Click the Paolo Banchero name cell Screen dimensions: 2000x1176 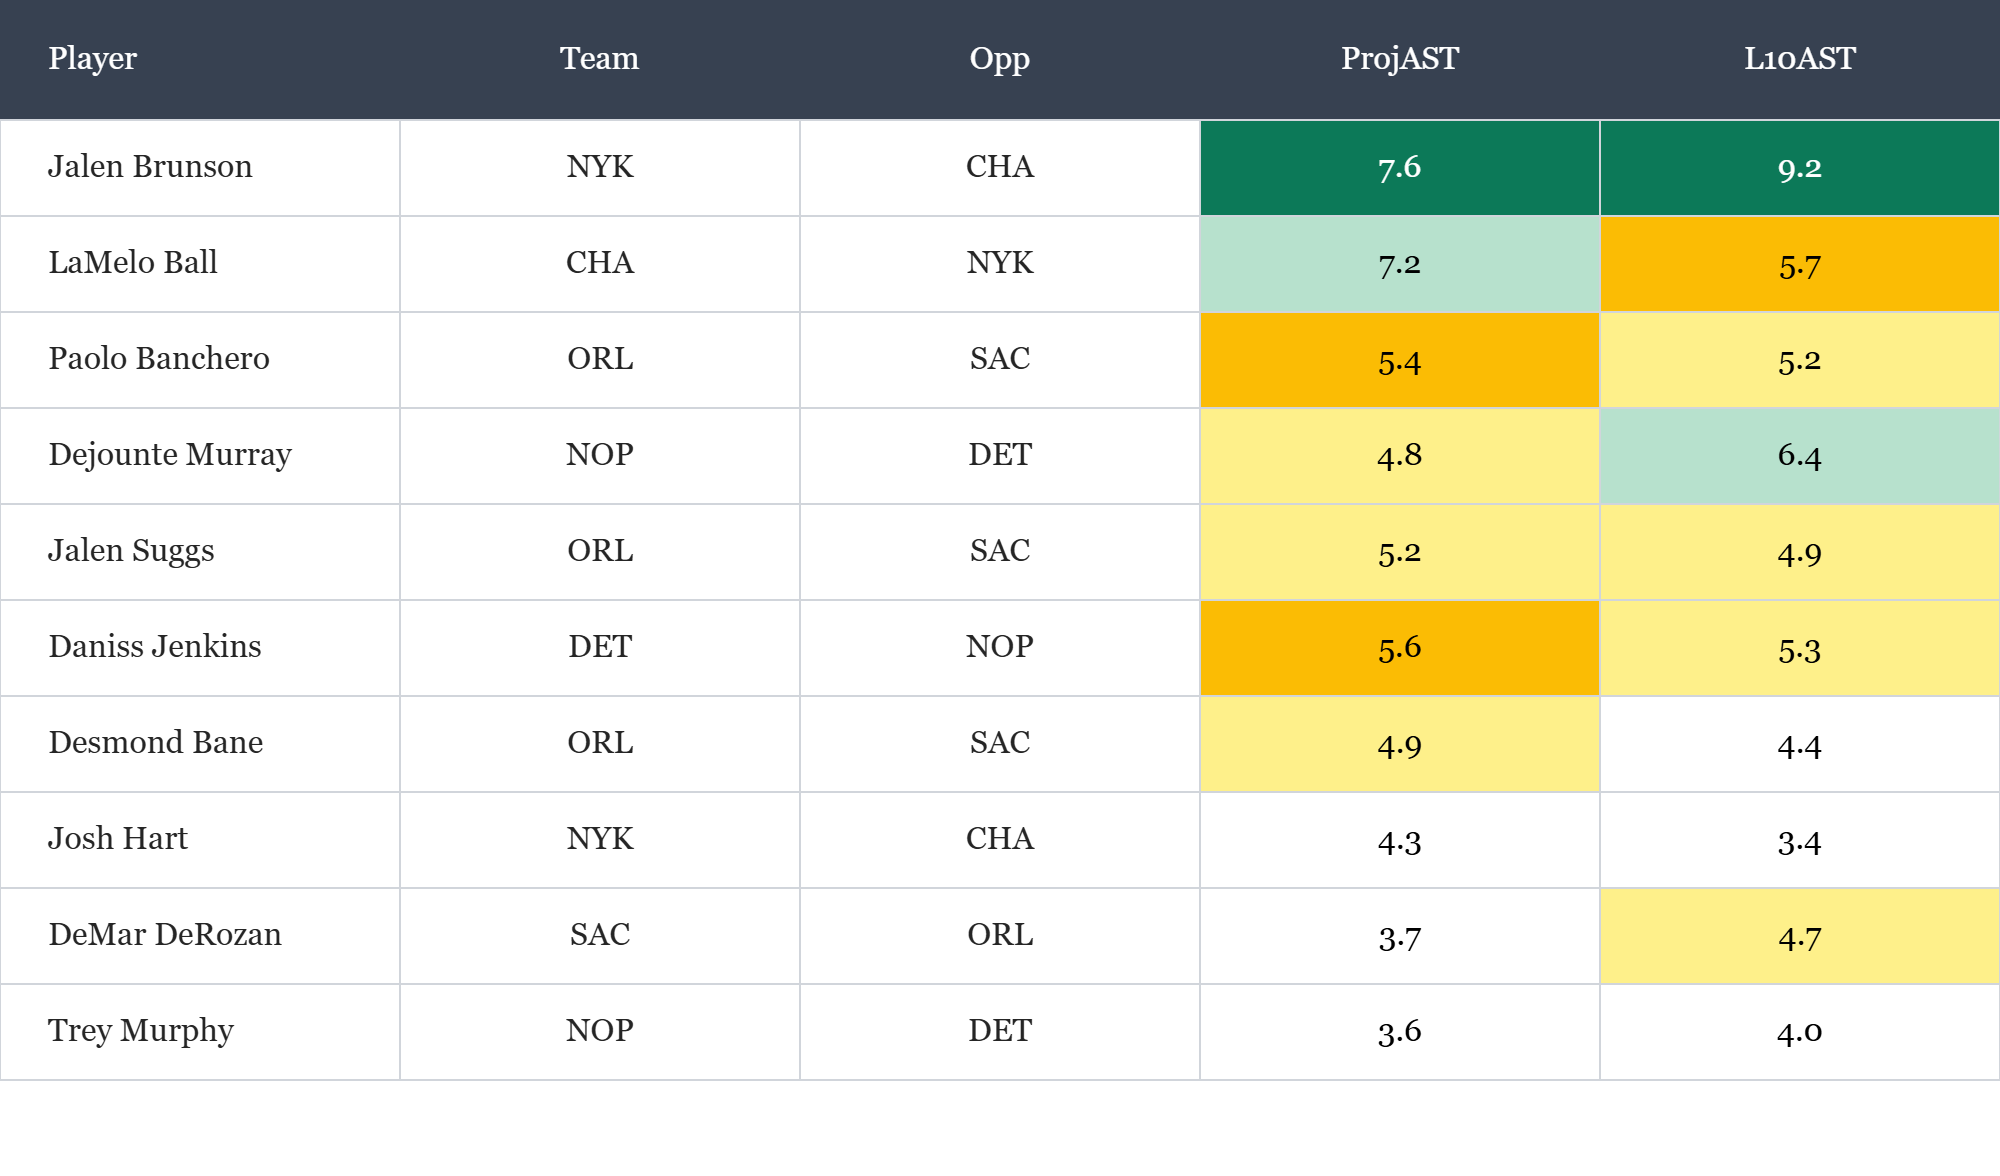click(159, 359)
